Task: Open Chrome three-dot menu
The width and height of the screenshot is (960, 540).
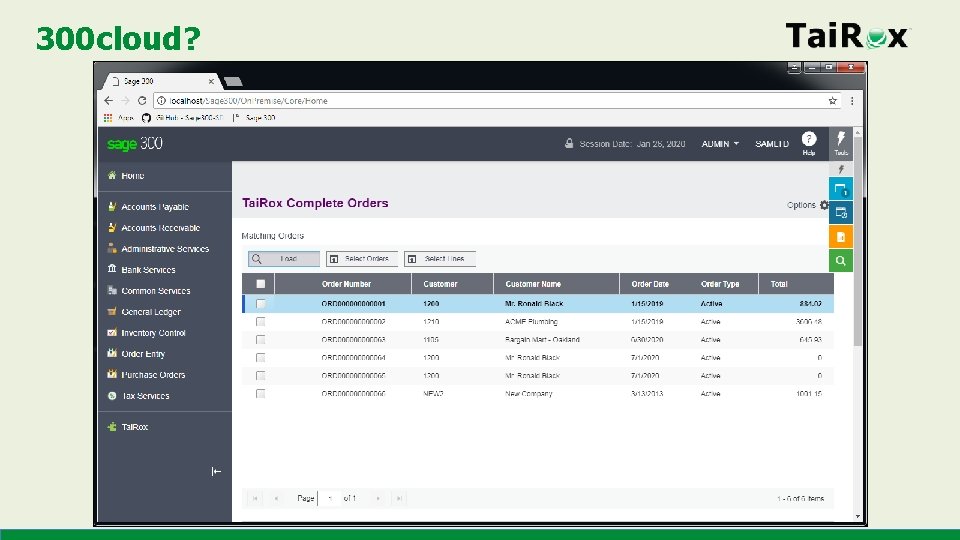Action: pyautogui.click(x=852, y=100)
